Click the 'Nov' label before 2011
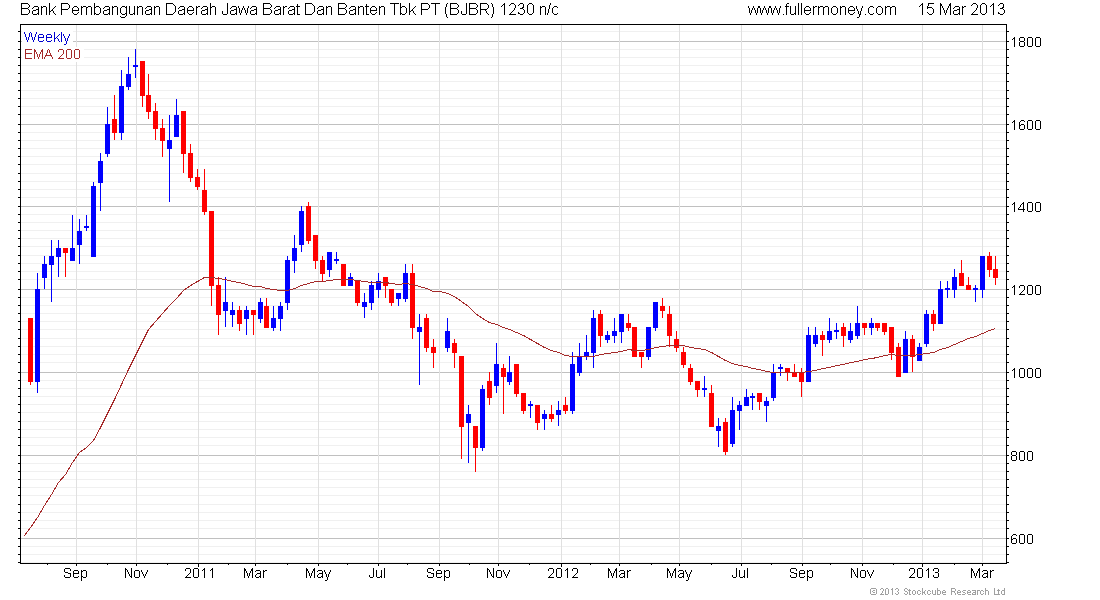 pos(136,573)
